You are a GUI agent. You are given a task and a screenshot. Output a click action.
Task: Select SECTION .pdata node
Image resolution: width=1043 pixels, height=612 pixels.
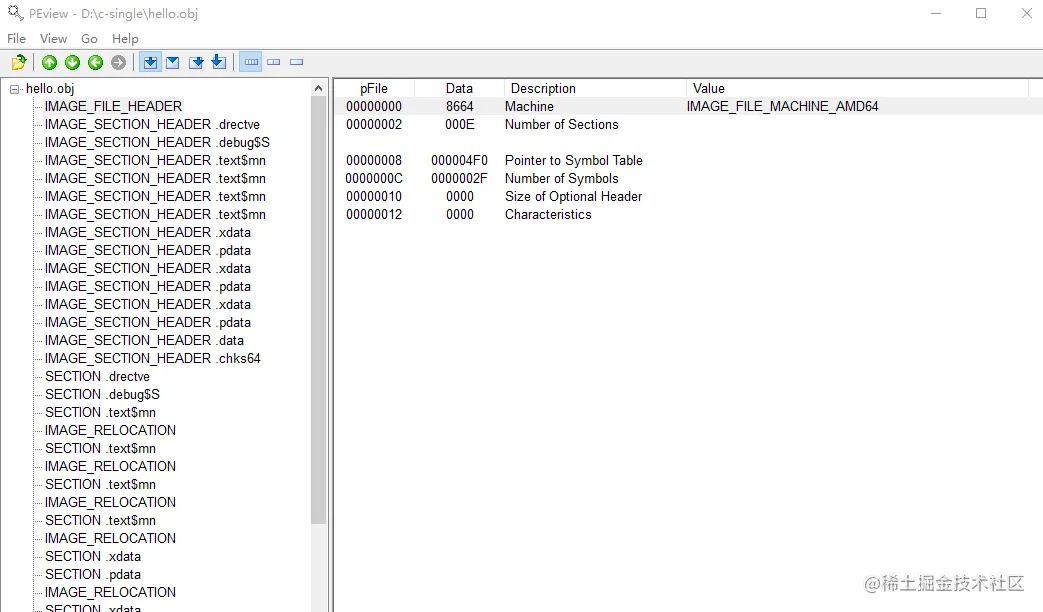click(x=93, y=574)
